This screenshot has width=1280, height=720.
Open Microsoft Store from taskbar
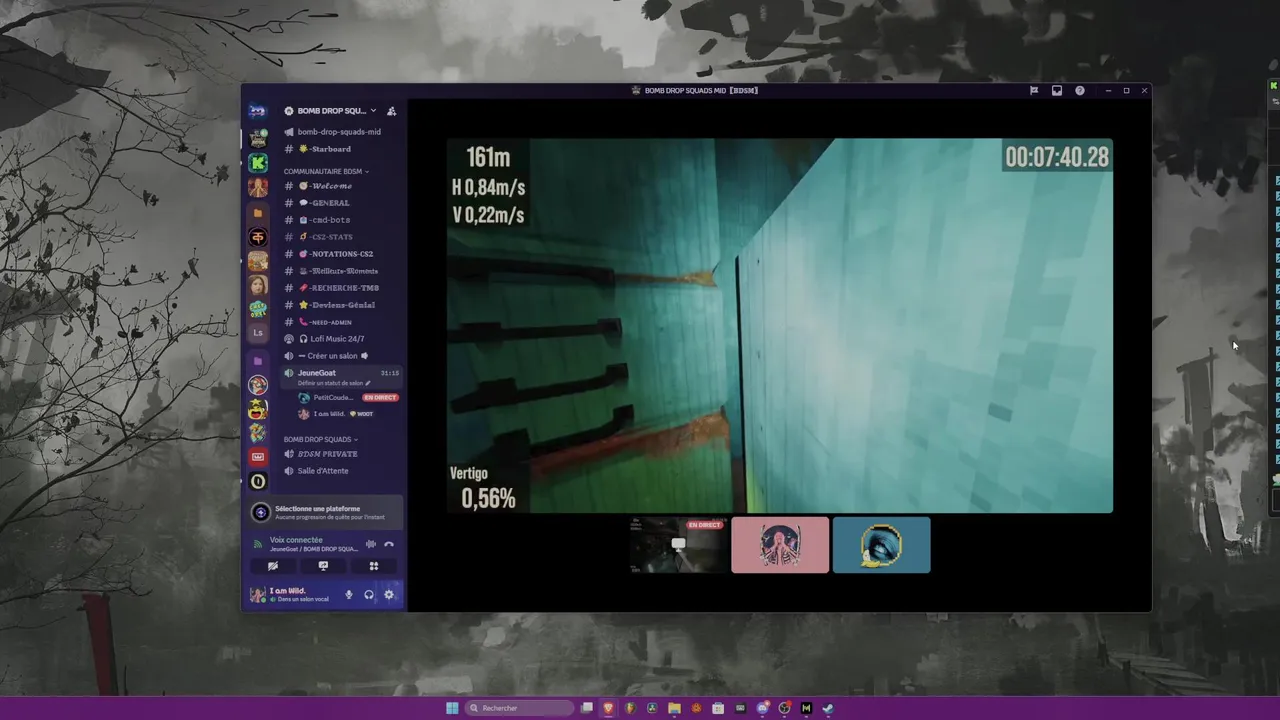coord(718,708)
